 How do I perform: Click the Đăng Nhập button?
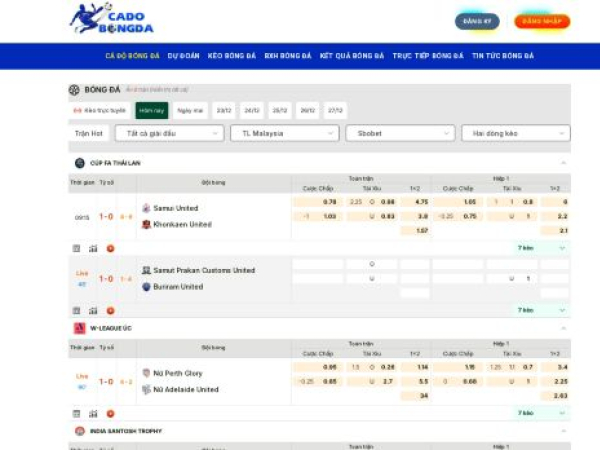point(542,21)
